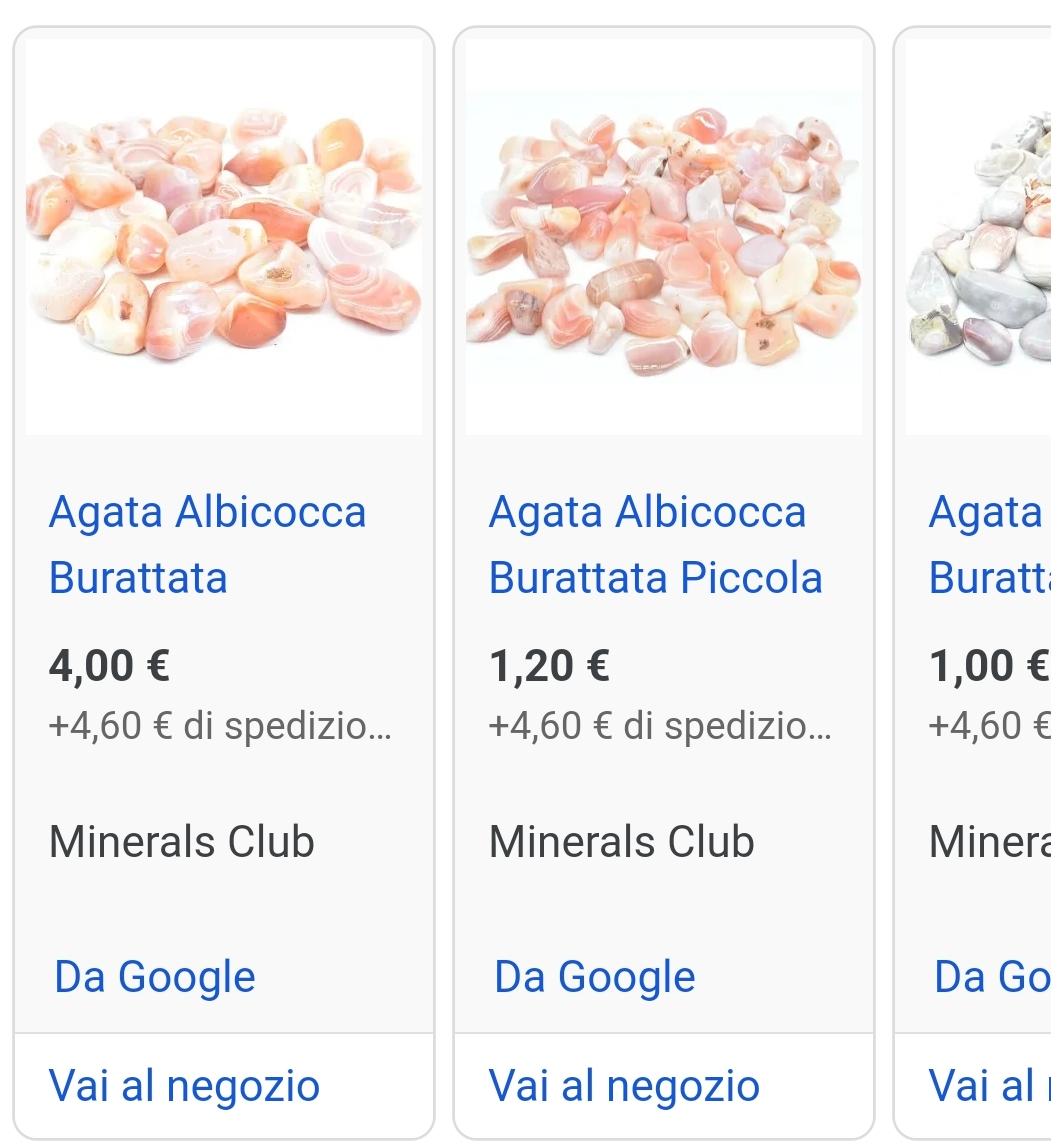Open the 'Agata Albicocca Burattata Piccola' title link
The image size is (1051, 1141).
[x=655, y=545]
